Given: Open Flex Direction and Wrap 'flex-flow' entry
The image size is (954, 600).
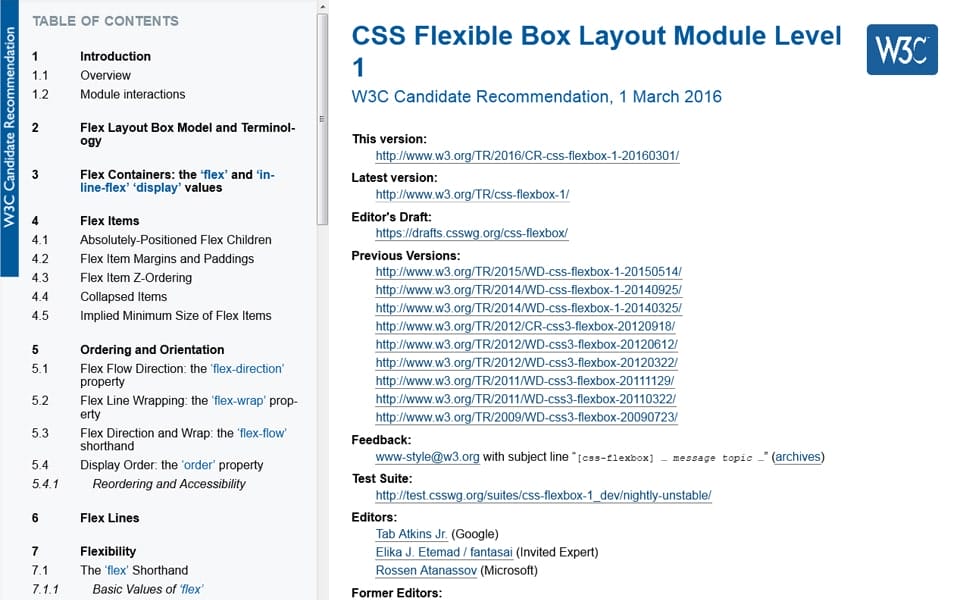Looking at the screenshot, I should pos(183,439).
